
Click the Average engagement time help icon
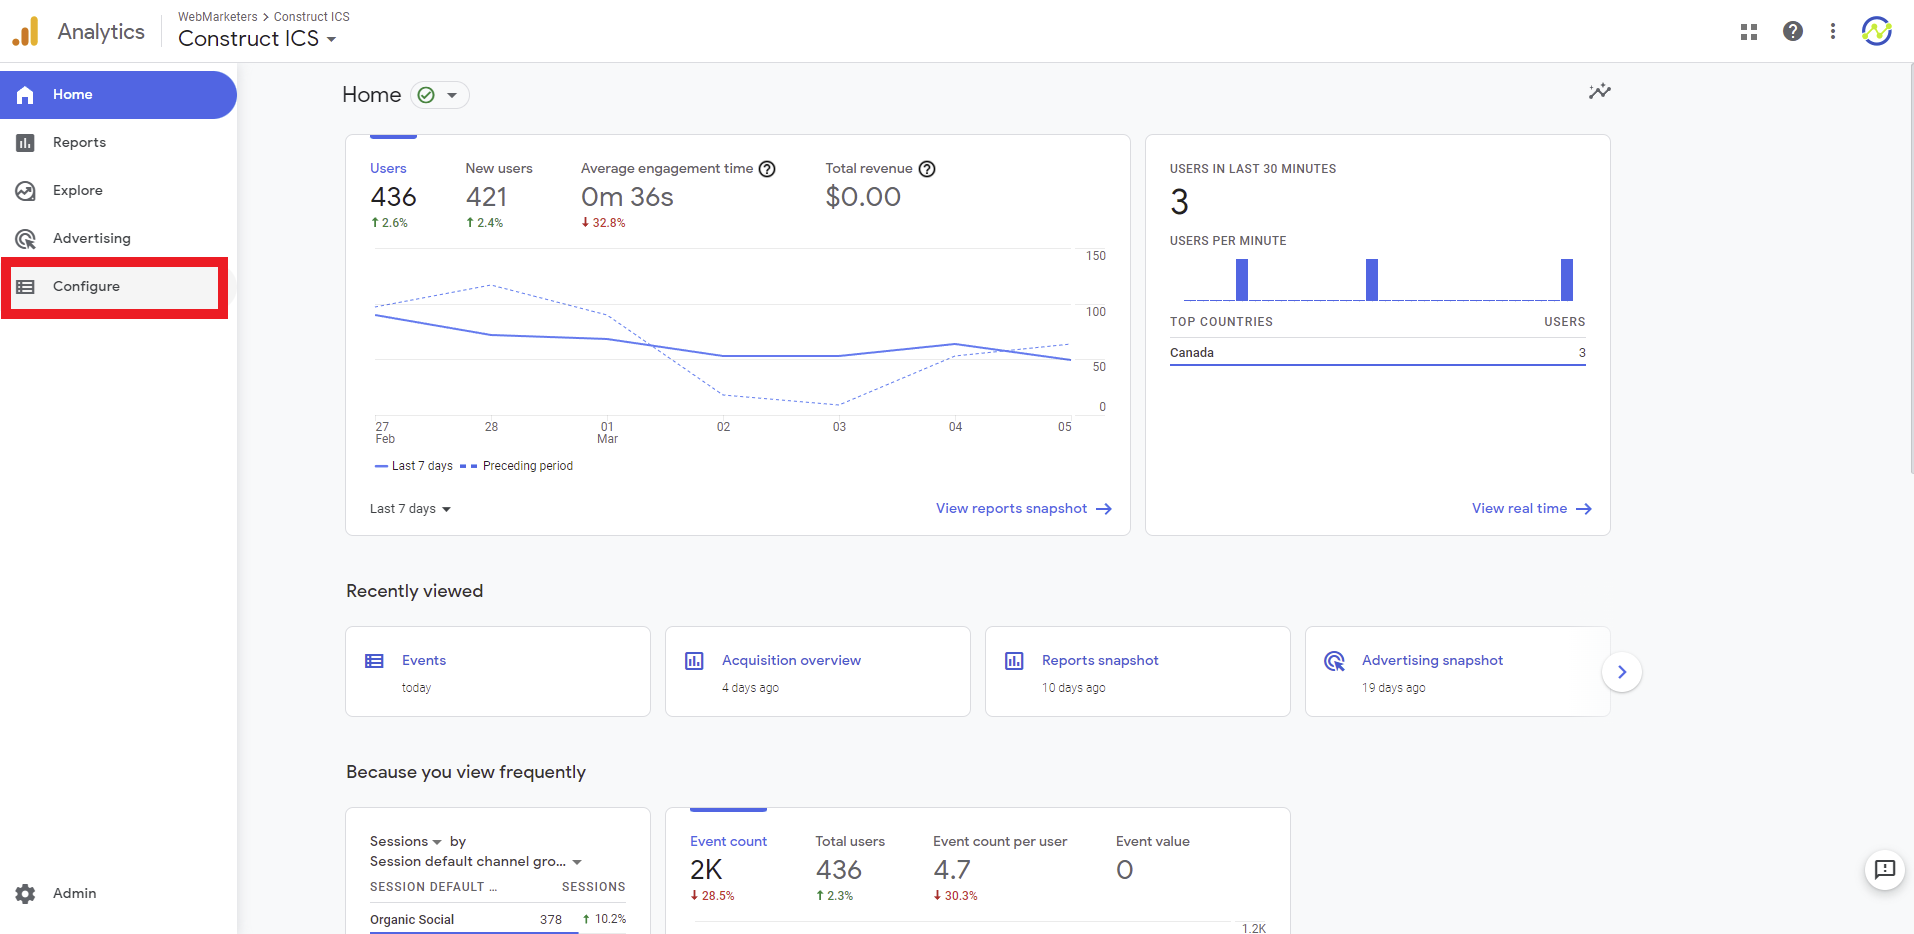767,169
